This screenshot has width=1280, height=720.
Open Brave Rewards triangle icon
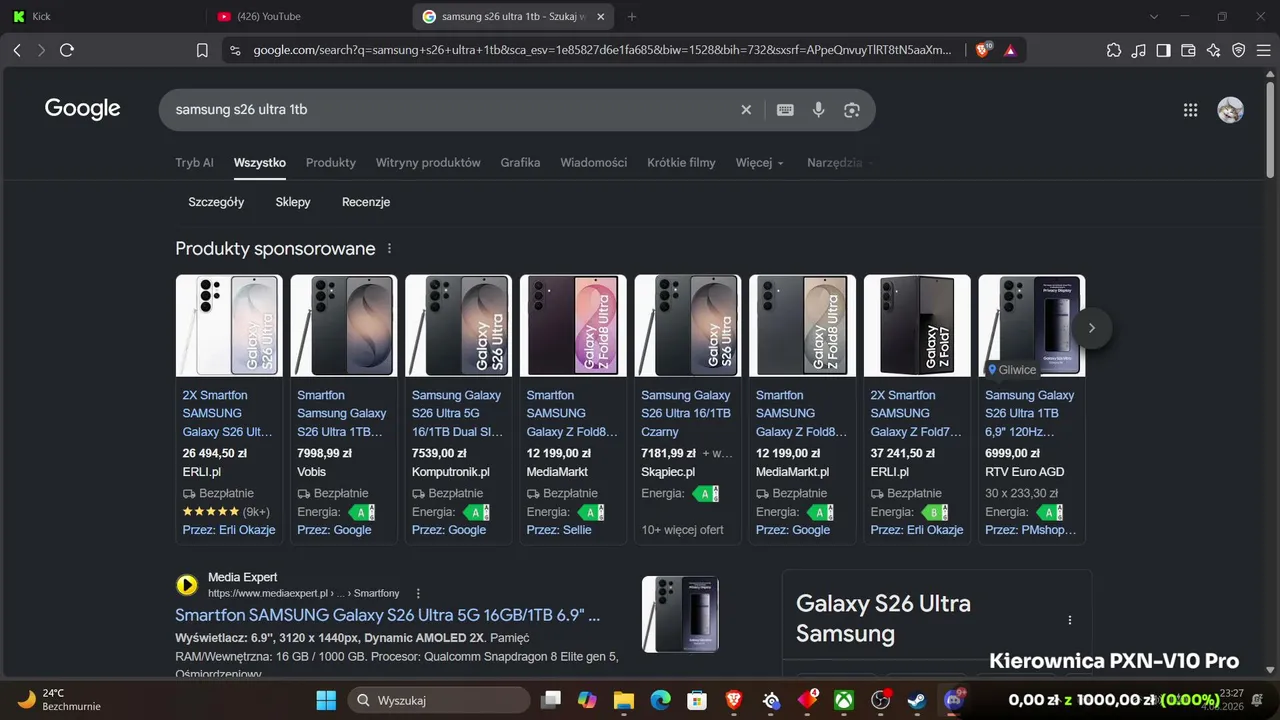[1010, 50]
